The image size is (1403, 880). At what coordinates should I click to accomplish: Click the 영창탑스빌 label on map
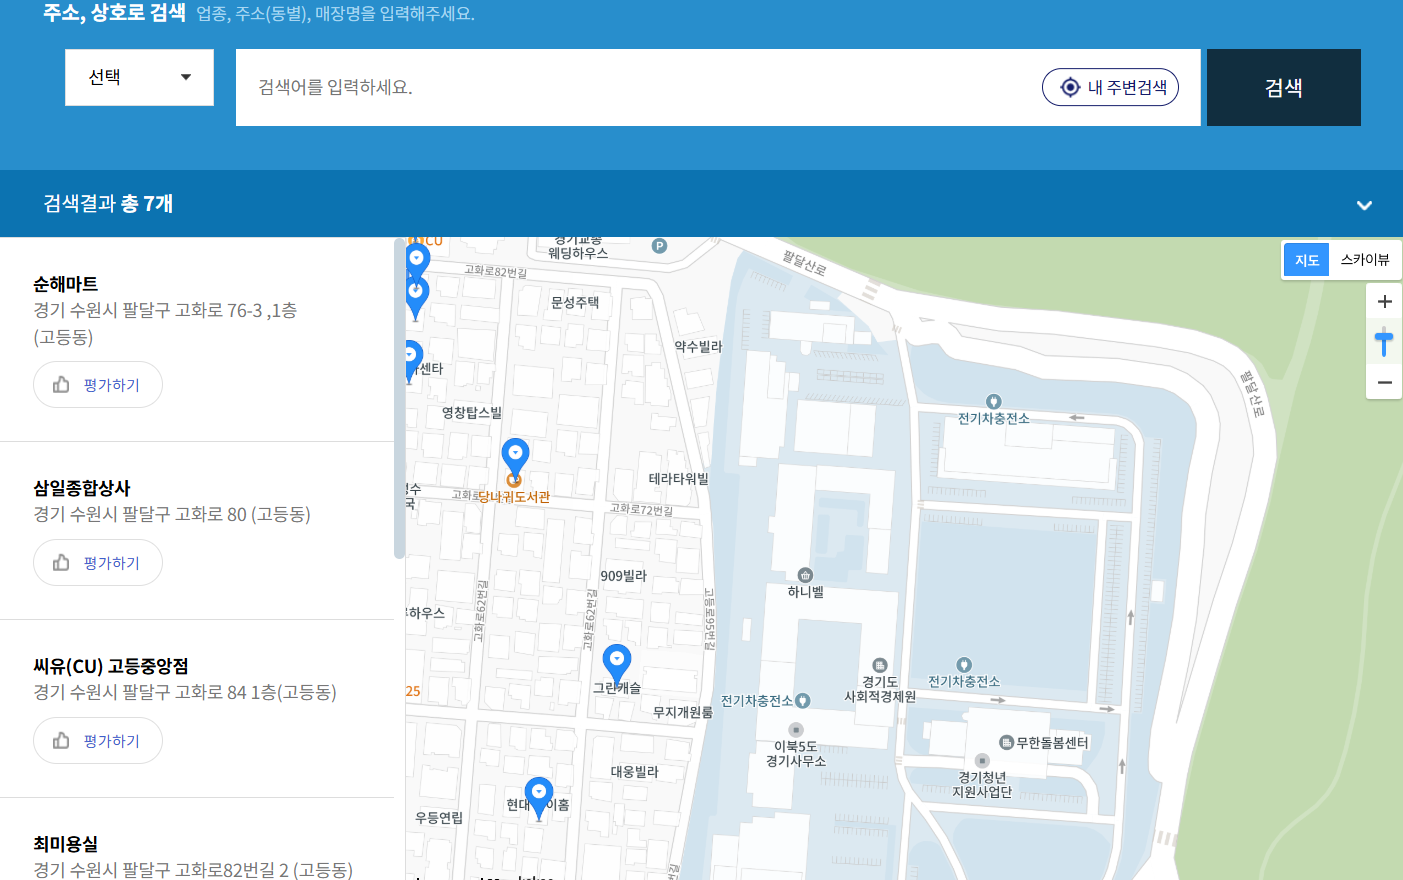(x=472, y=413)
